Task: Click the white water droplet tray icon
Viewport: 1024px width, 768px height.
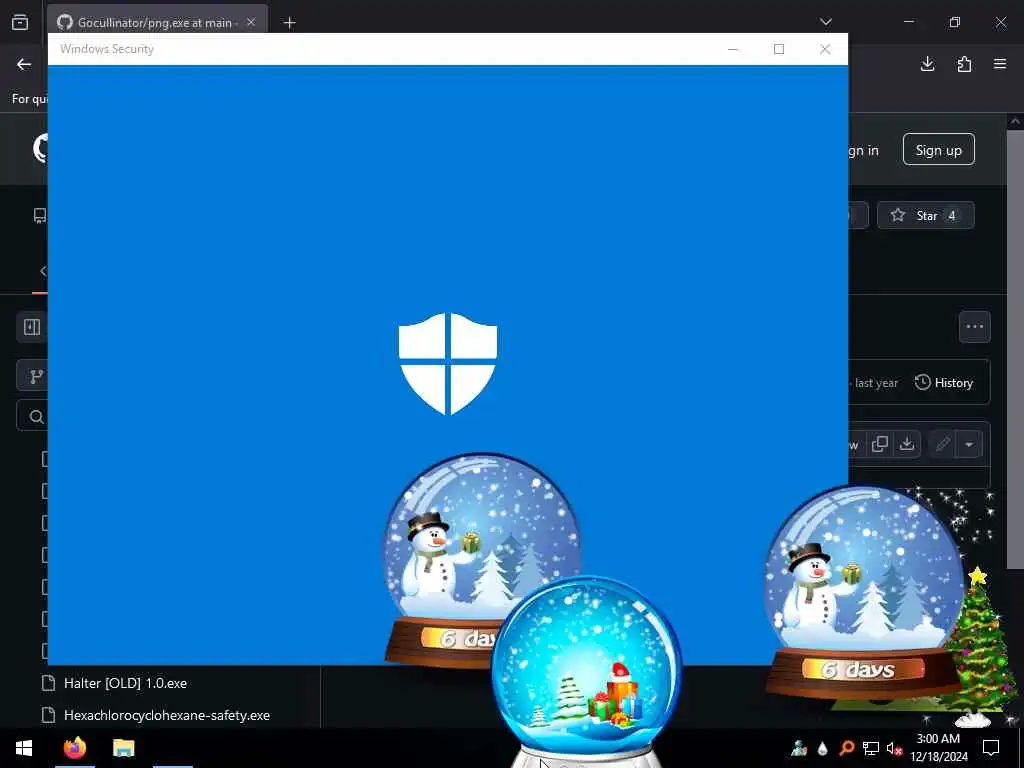Action: click(823, 748)
